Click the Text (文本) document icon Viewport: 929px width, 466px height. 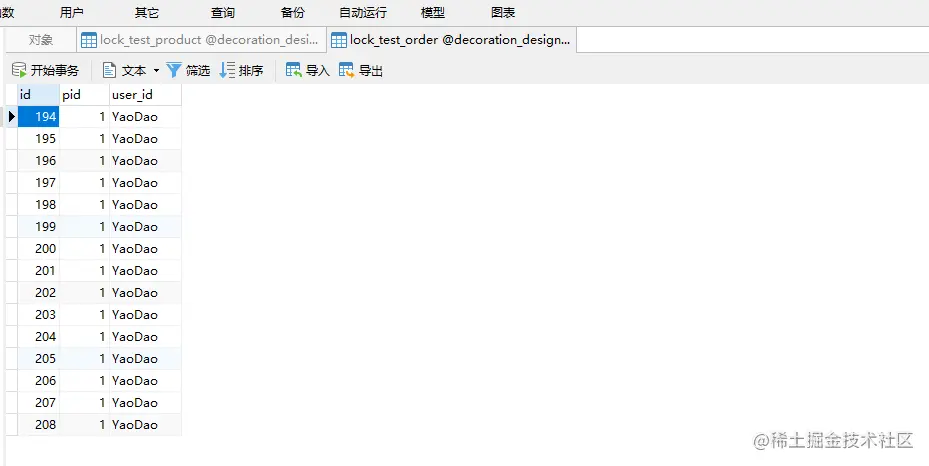coord(109,70)
